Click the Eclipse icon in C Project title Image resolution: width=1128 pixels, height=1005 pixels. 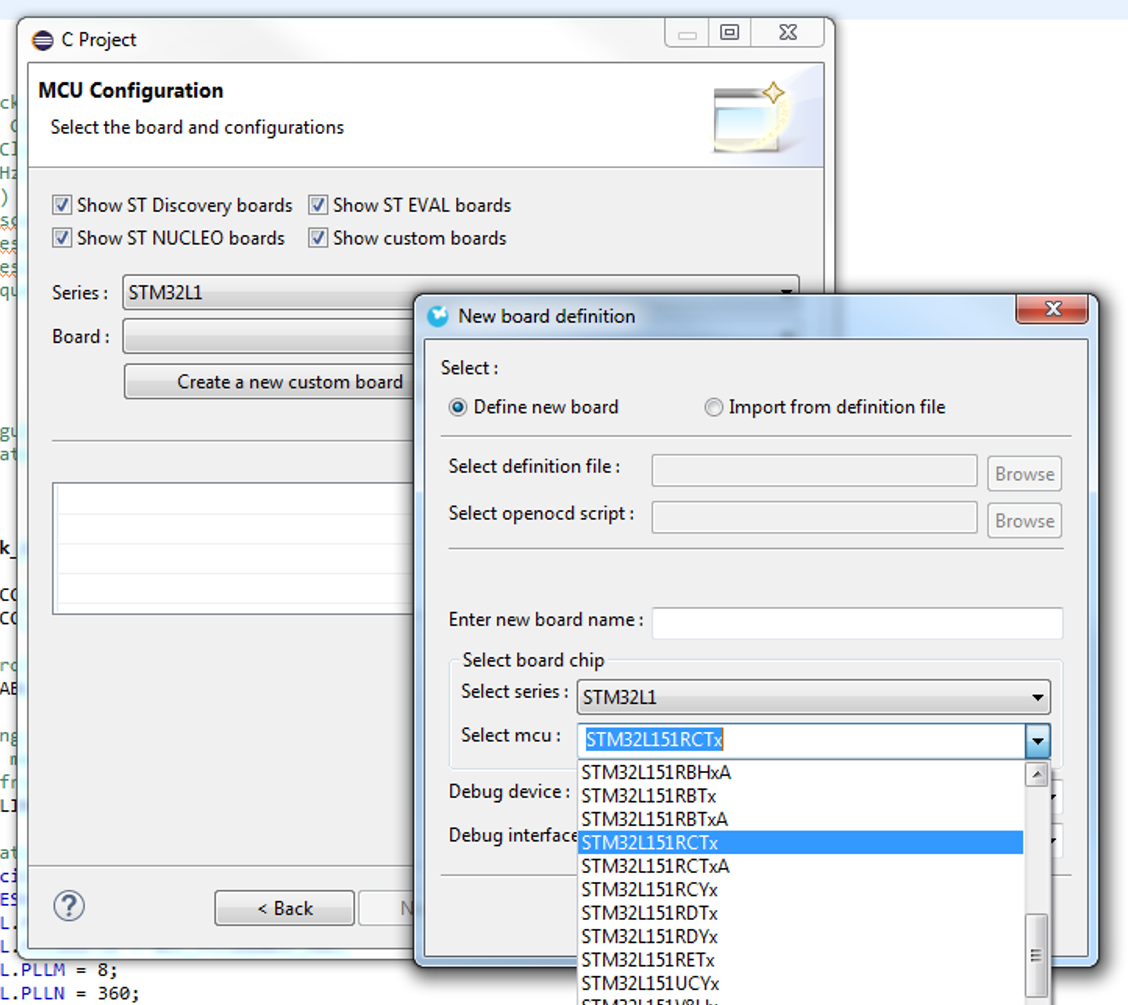click(42, 40)
